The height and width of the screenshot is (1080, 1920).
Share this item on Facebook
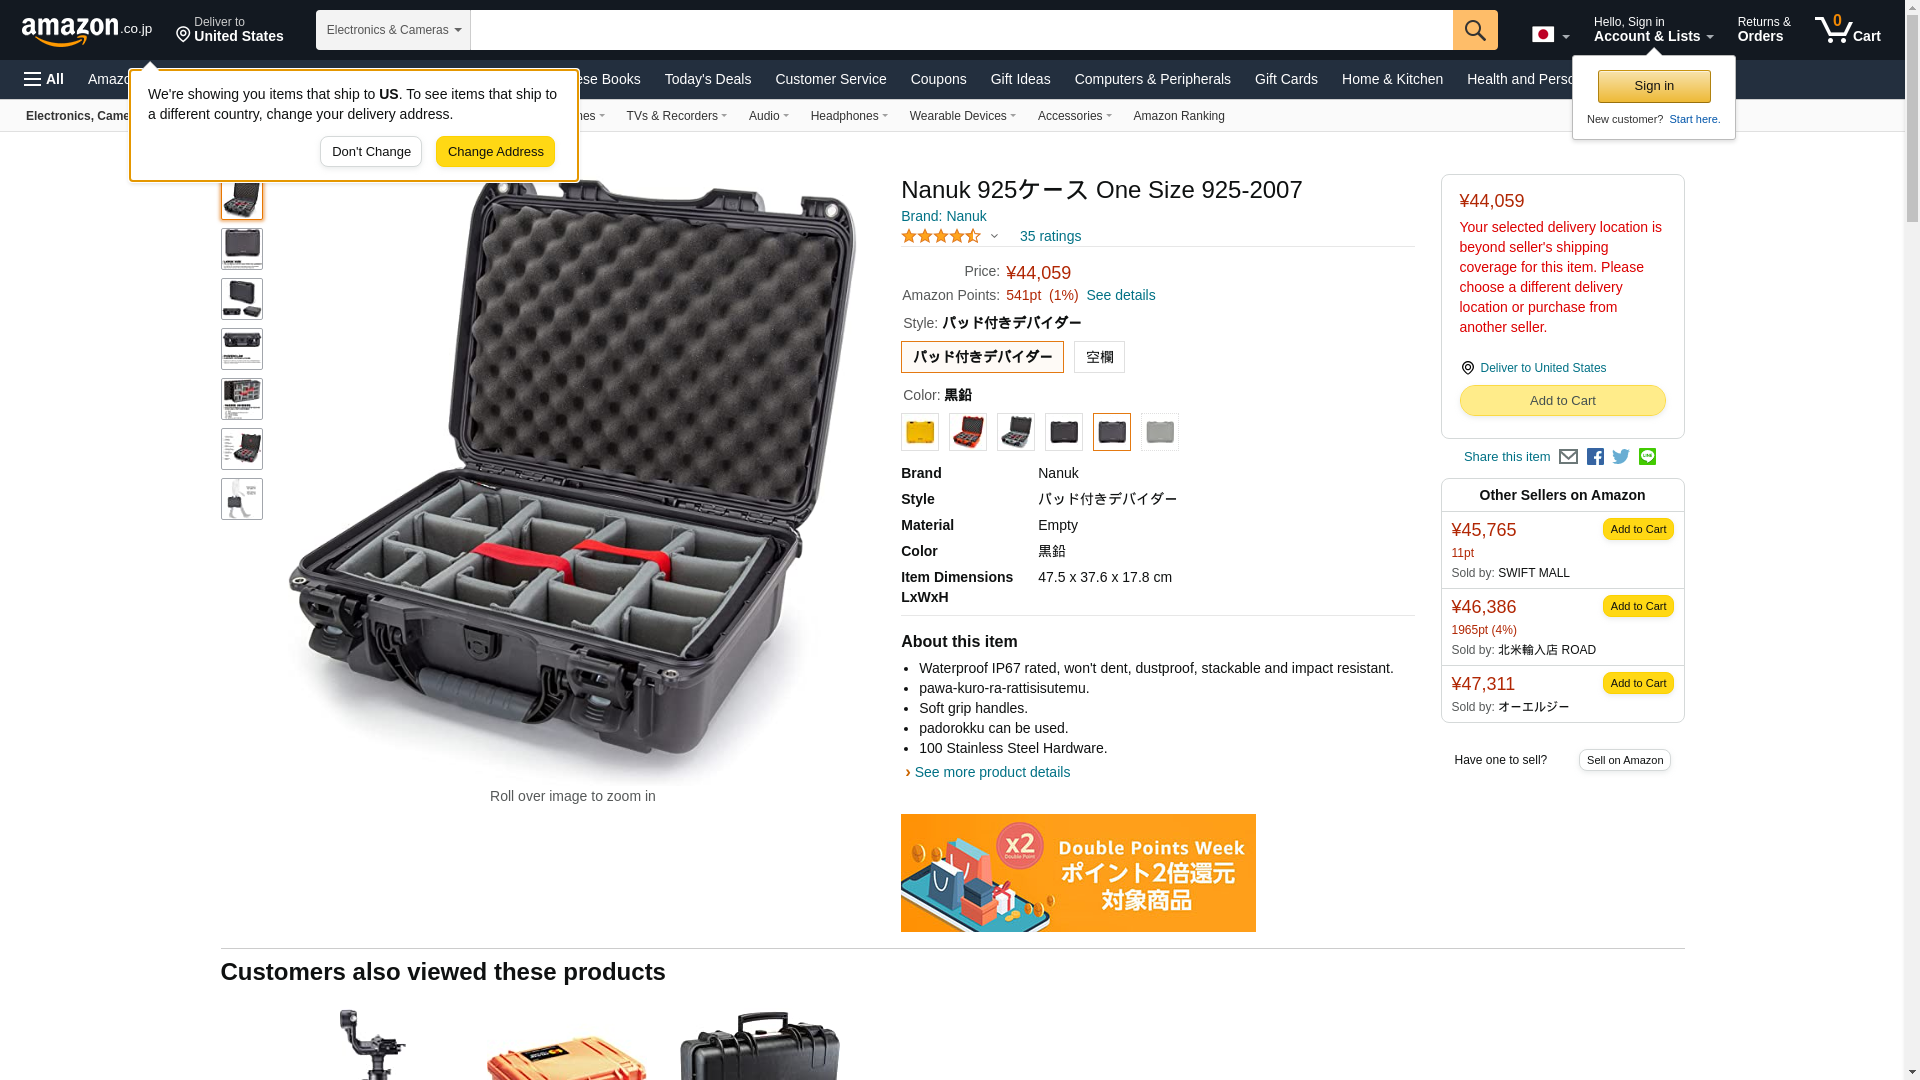pyautogui.click(x=1595, y=457)
